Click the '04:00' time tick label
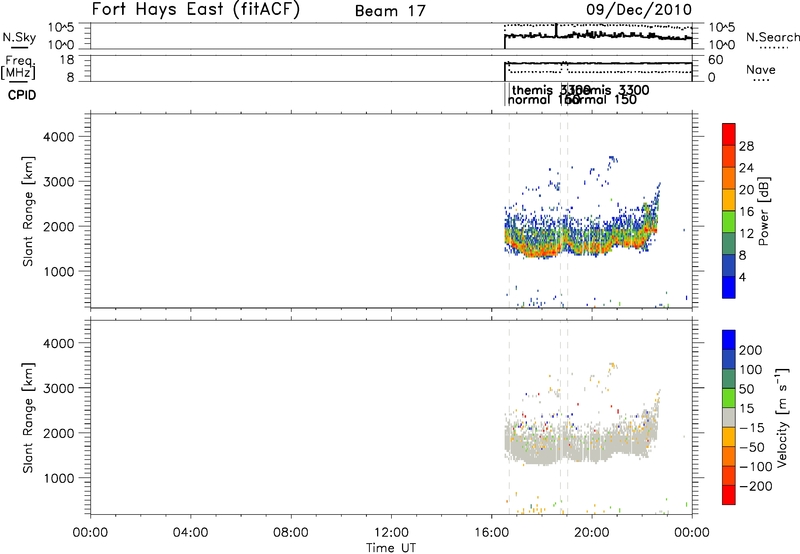Screen dimensions: 800x554 coord(190,533)
